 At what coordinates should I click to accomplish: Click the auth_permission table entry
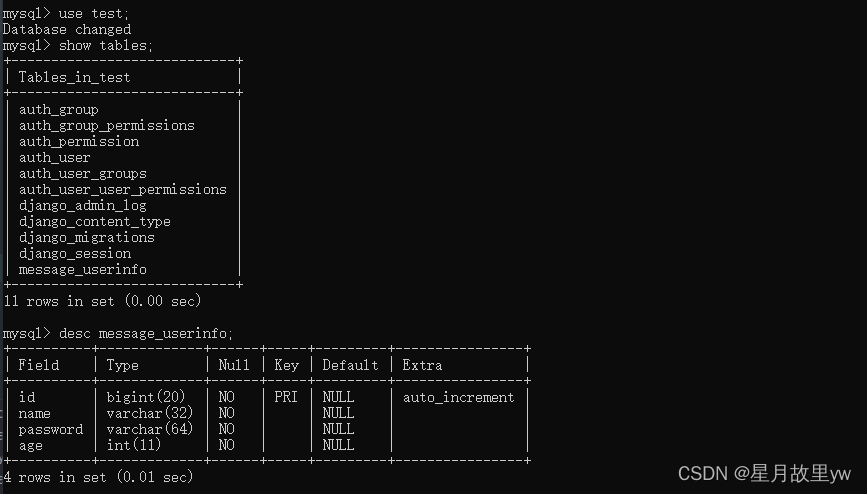[78, 141]
